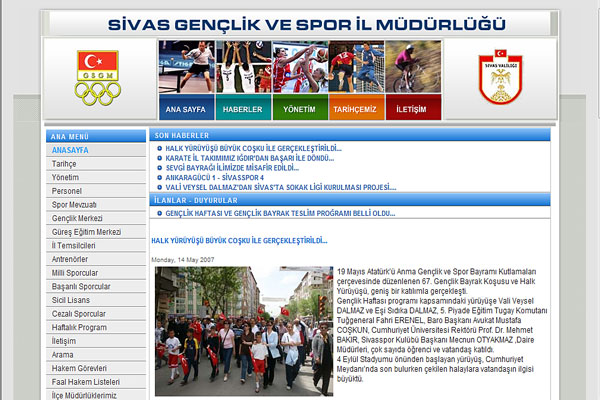Screen dimensions: 600x400
Task: Click the table tennis player photo
Action: click(x=186, y=67)
